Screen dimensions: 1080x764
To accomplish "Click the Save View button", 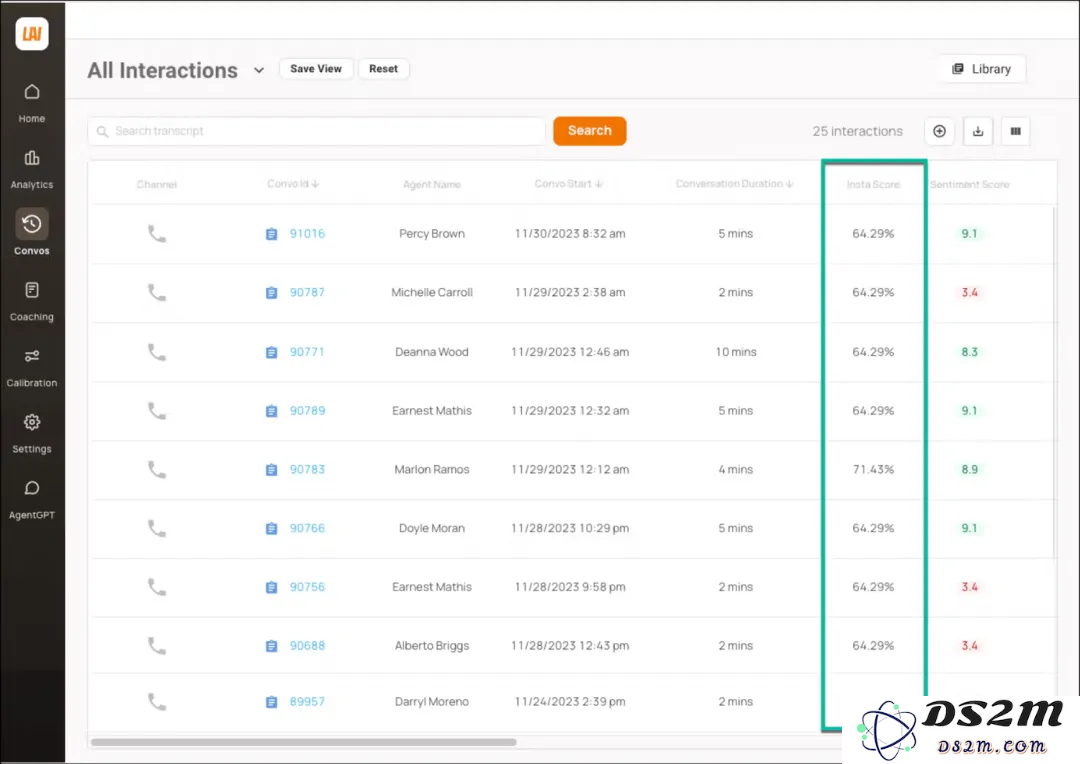I will click(316, 69).
